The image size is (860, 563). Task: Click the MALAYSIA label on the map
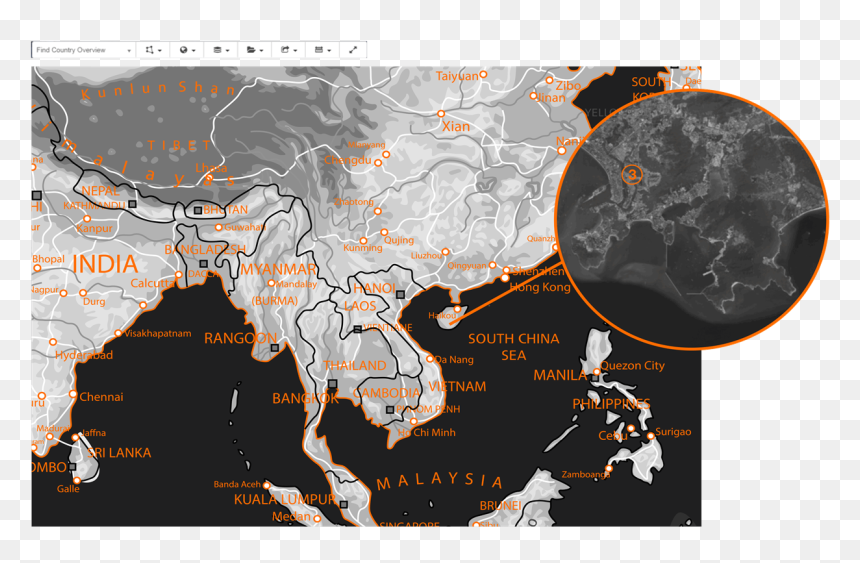click(x=439, y=481)
